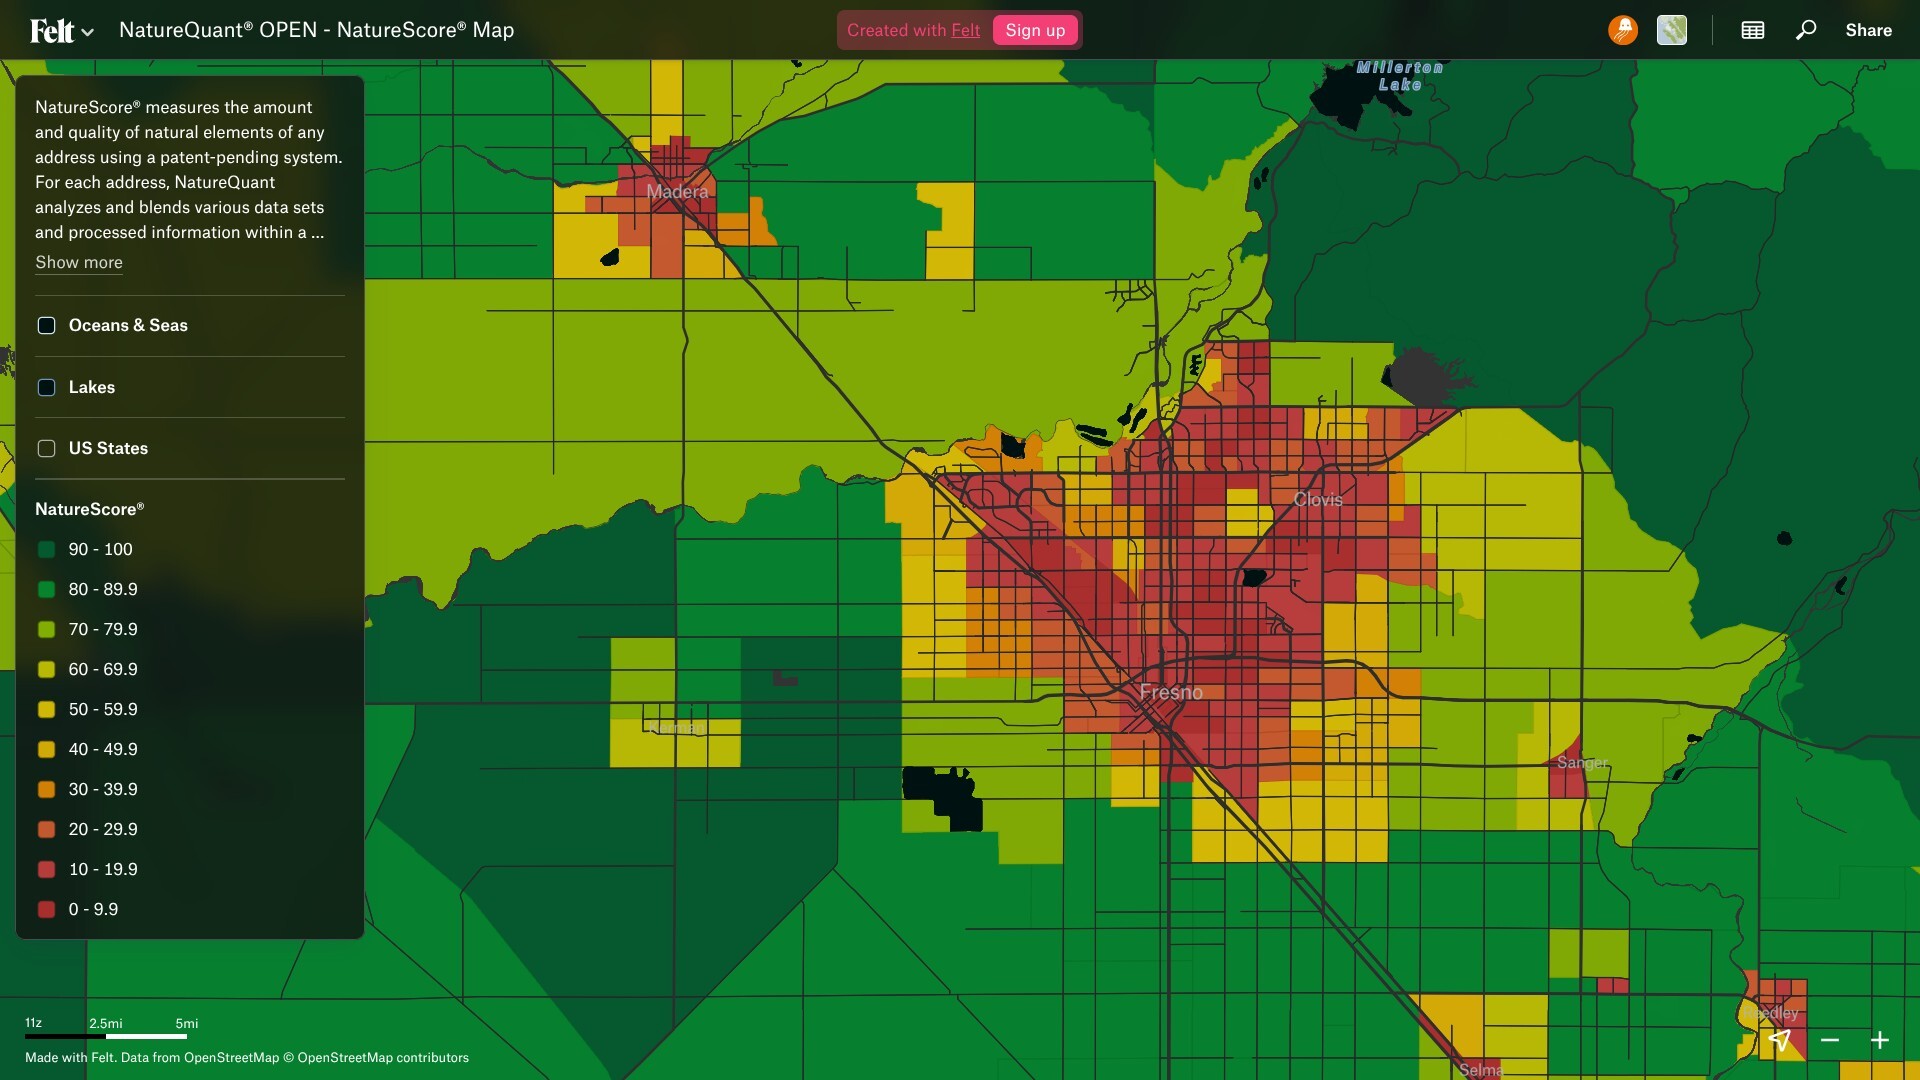The width and height of the screenshot is (1920, 1080).
Task: Click the Share button
Action: click(1868, 30)
